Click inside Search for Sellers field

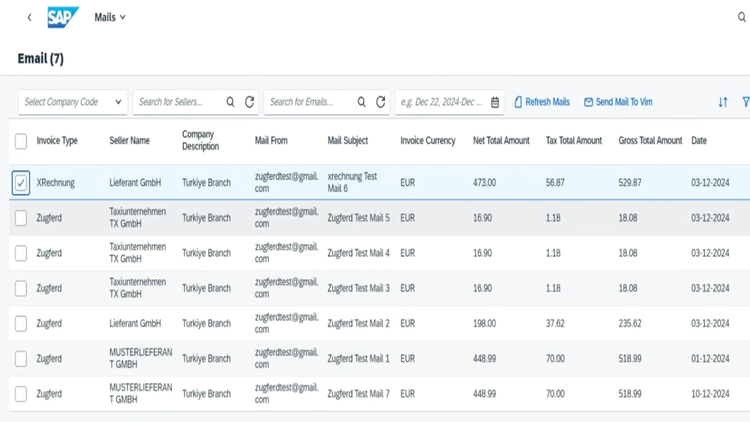pos(178,102)
